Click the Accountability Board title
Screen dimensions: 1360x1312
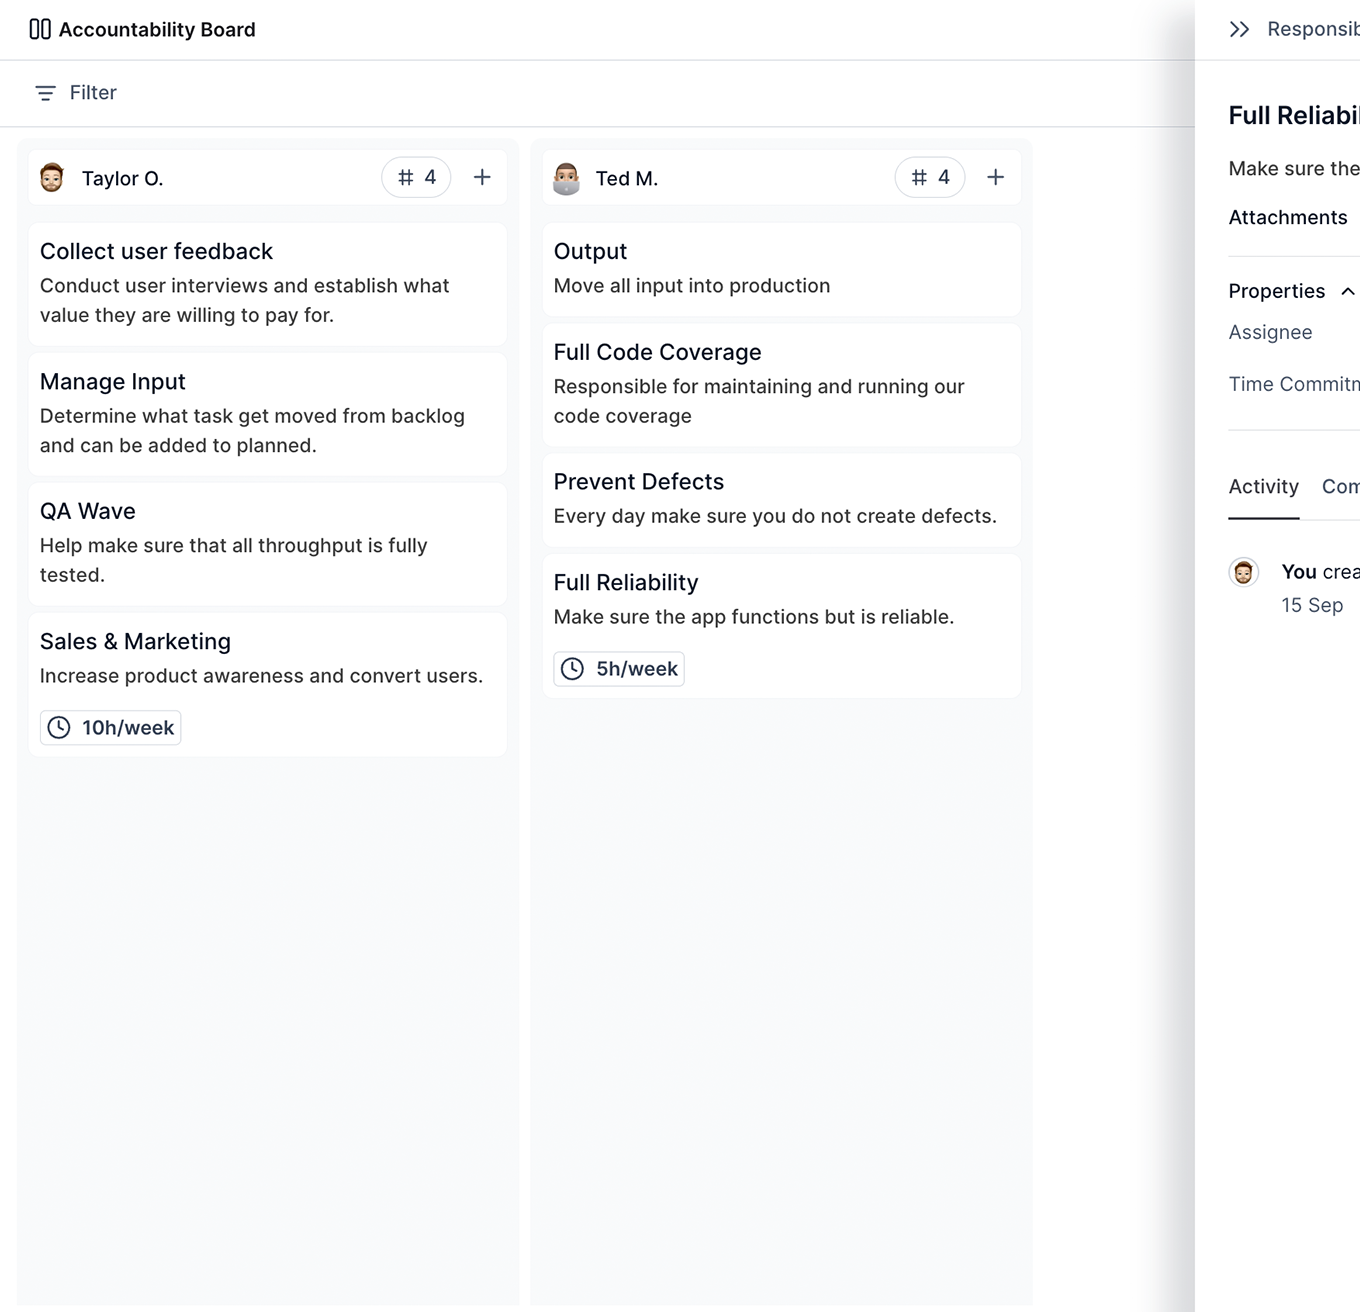(x=157, y=30)
